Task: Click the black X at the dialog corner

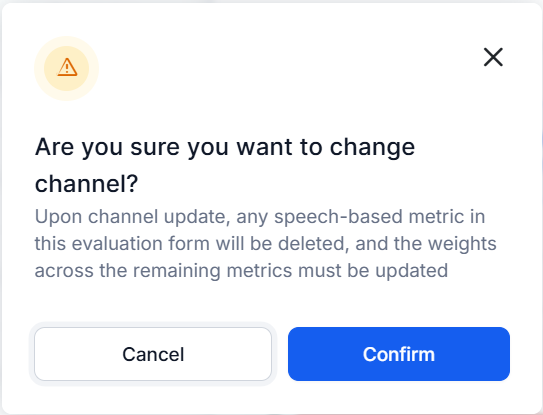Action: (493, 57)
